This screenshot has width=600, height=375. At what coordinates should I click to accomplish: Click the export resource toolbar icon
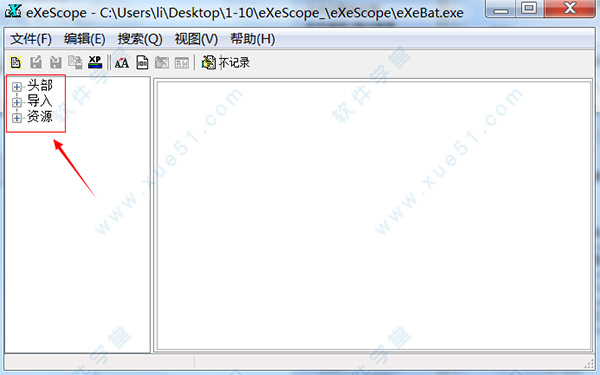(36, 62)
